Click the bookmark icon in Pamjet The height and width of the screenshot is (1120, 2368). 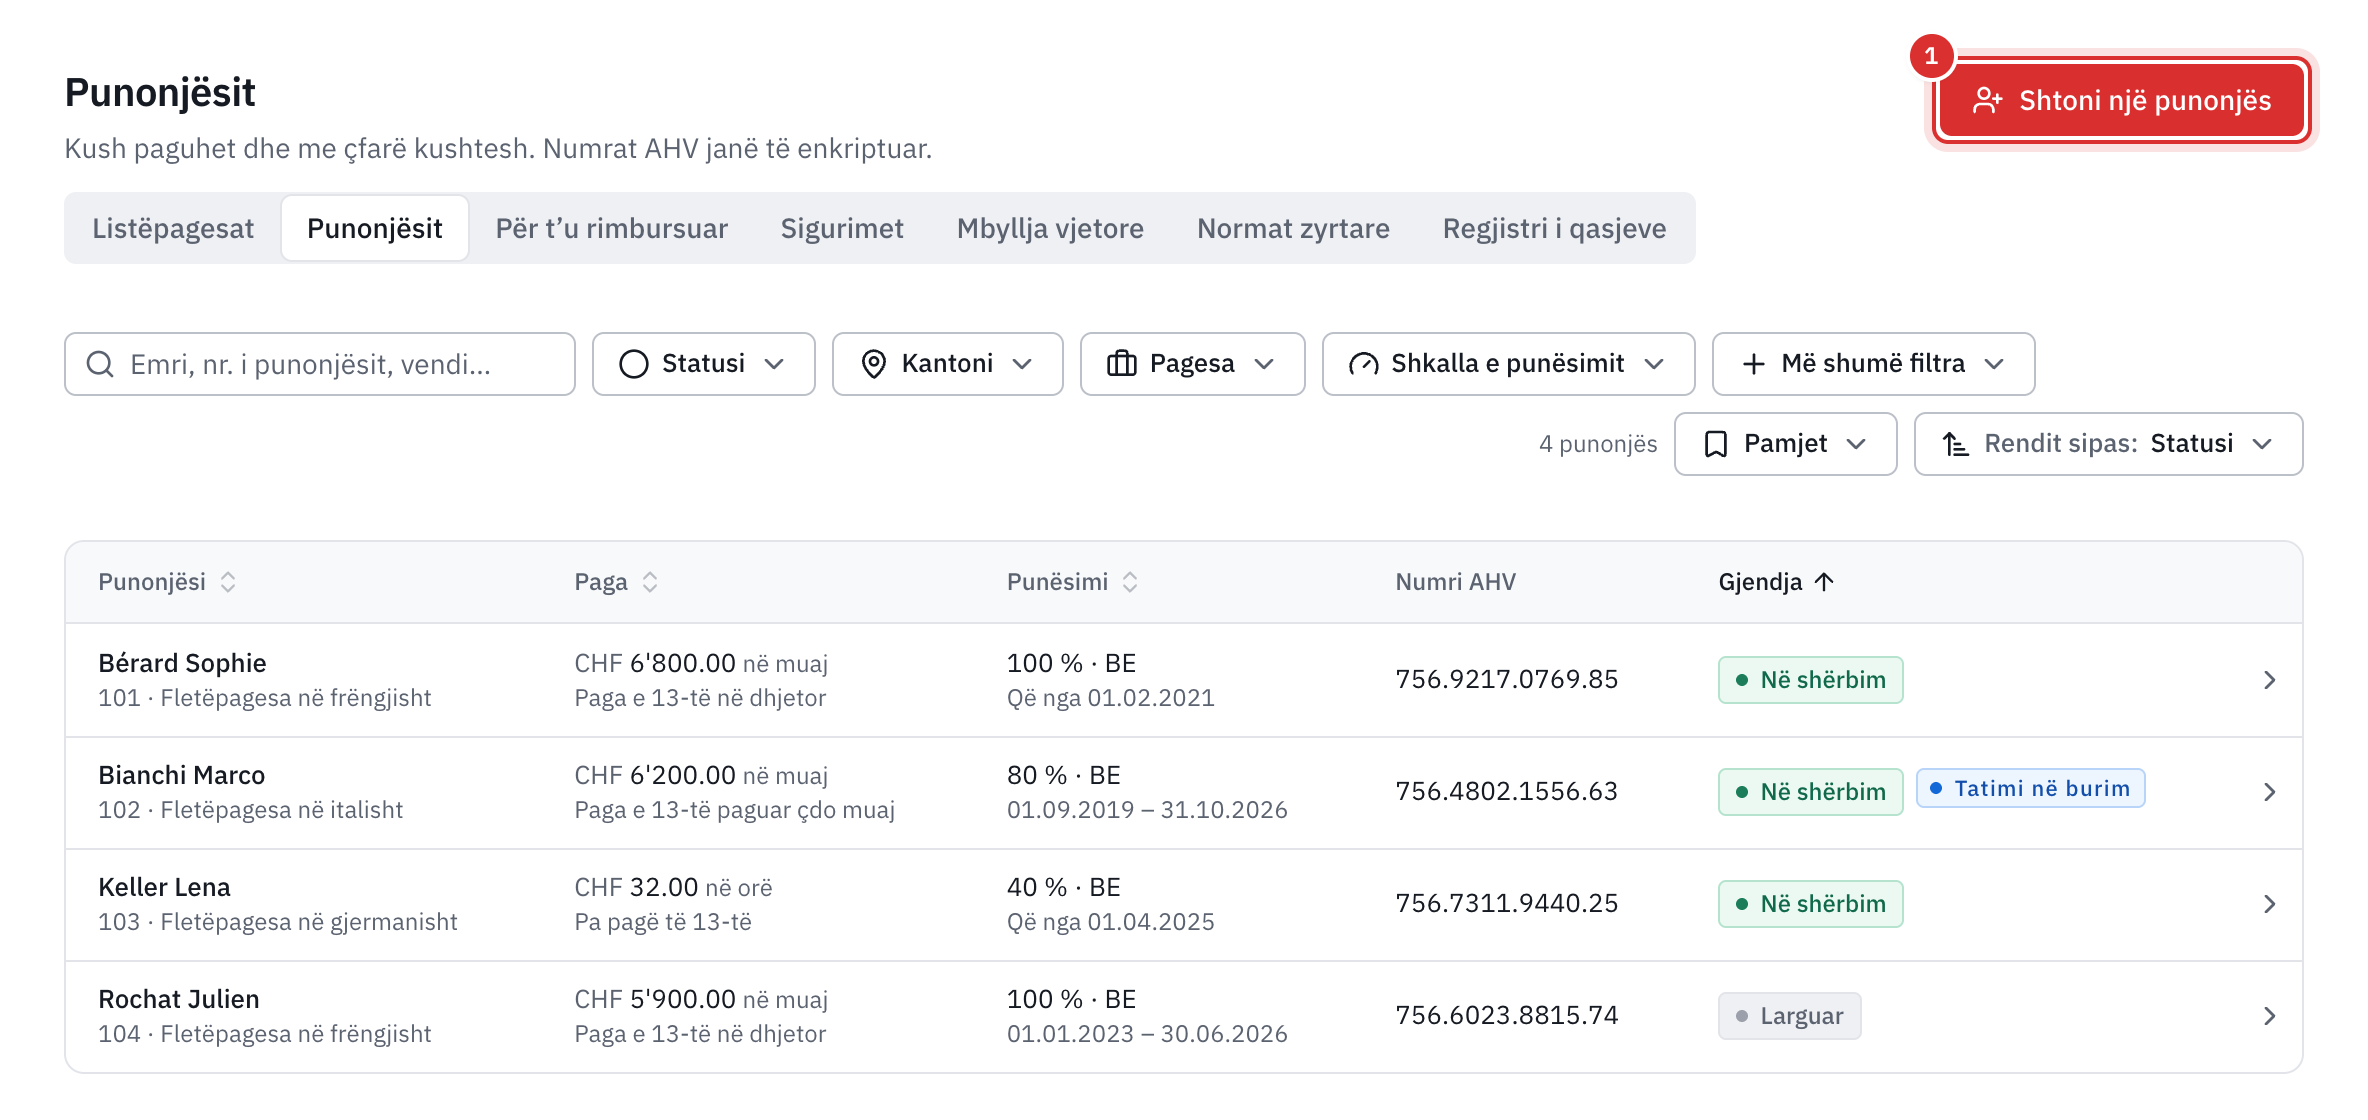click(x=1716, y=444)
